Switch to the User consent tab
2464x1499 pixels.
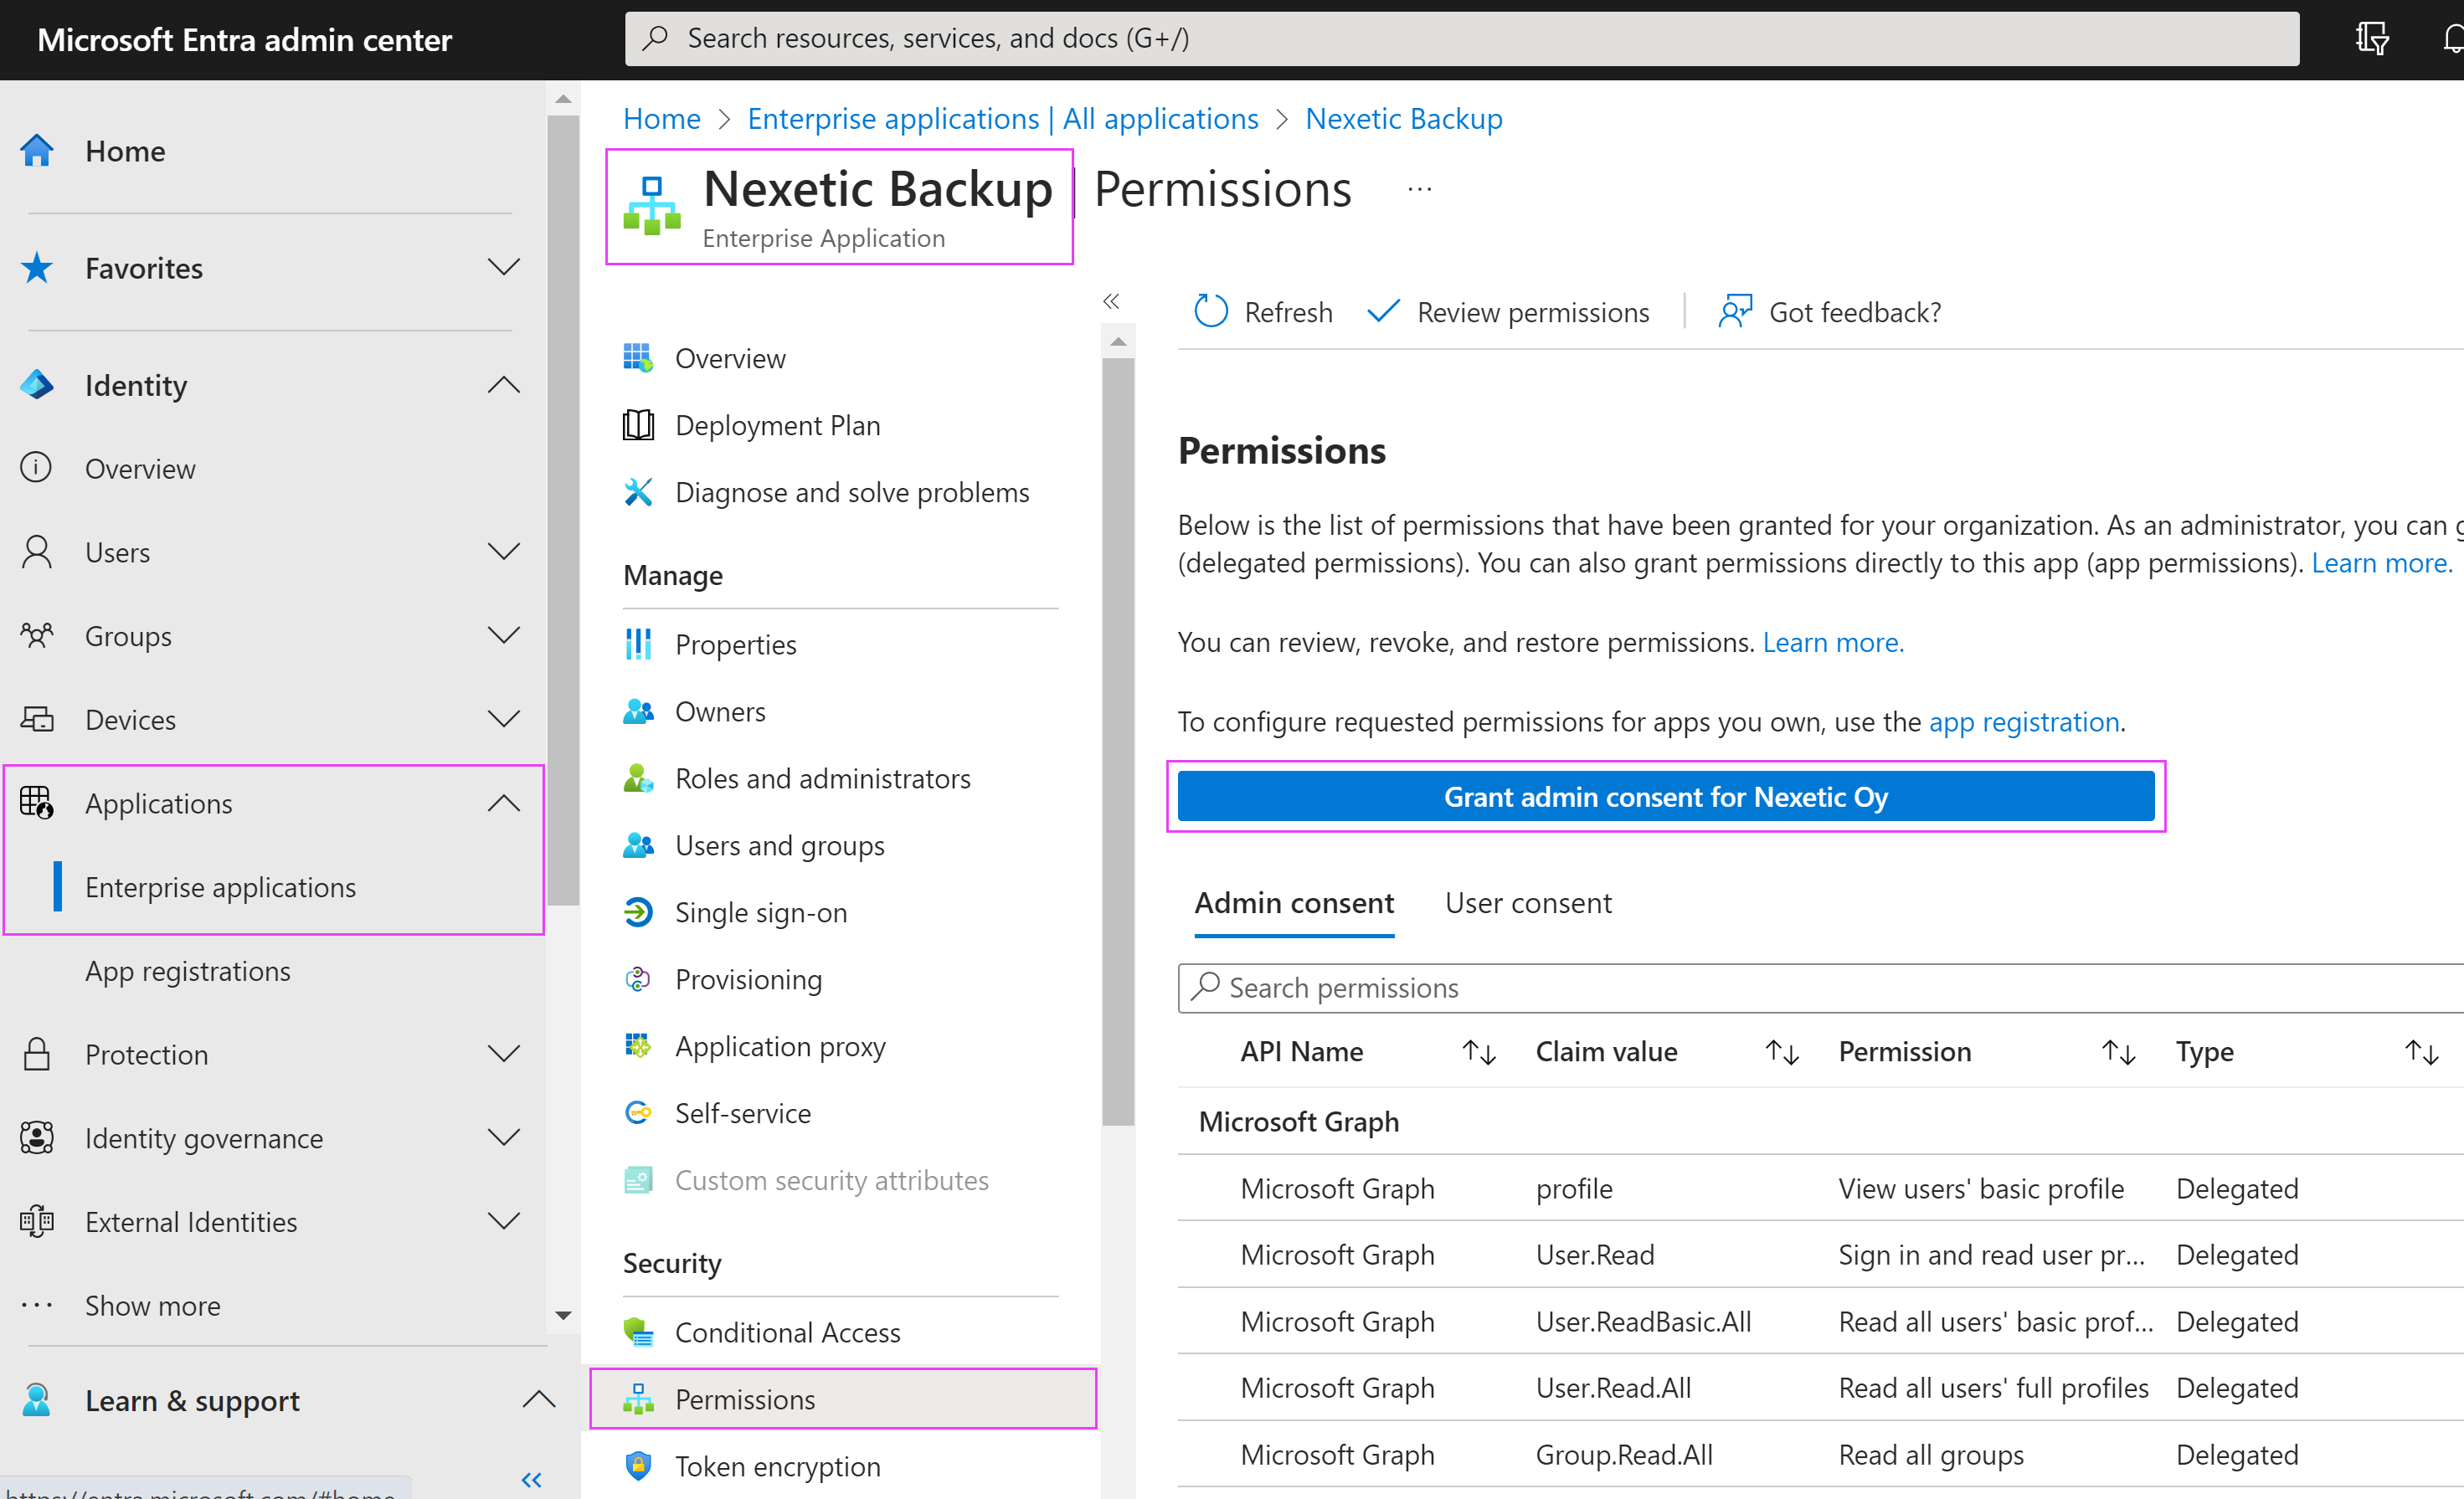(1527, 903)
